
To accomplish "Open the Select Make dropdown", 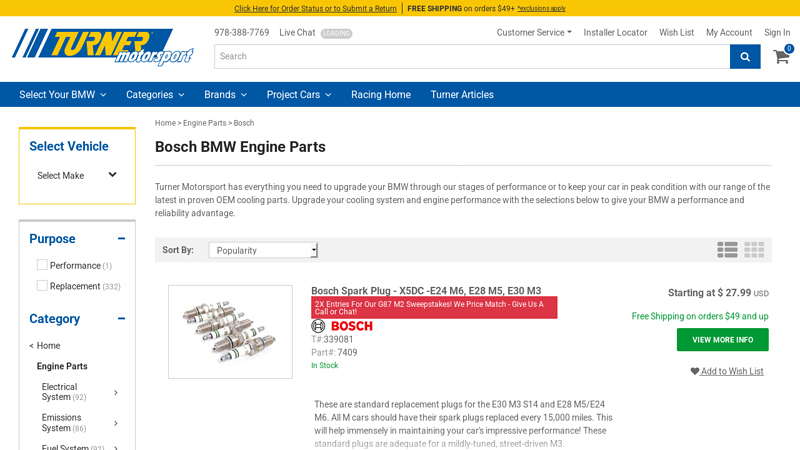I will (77, 175).
